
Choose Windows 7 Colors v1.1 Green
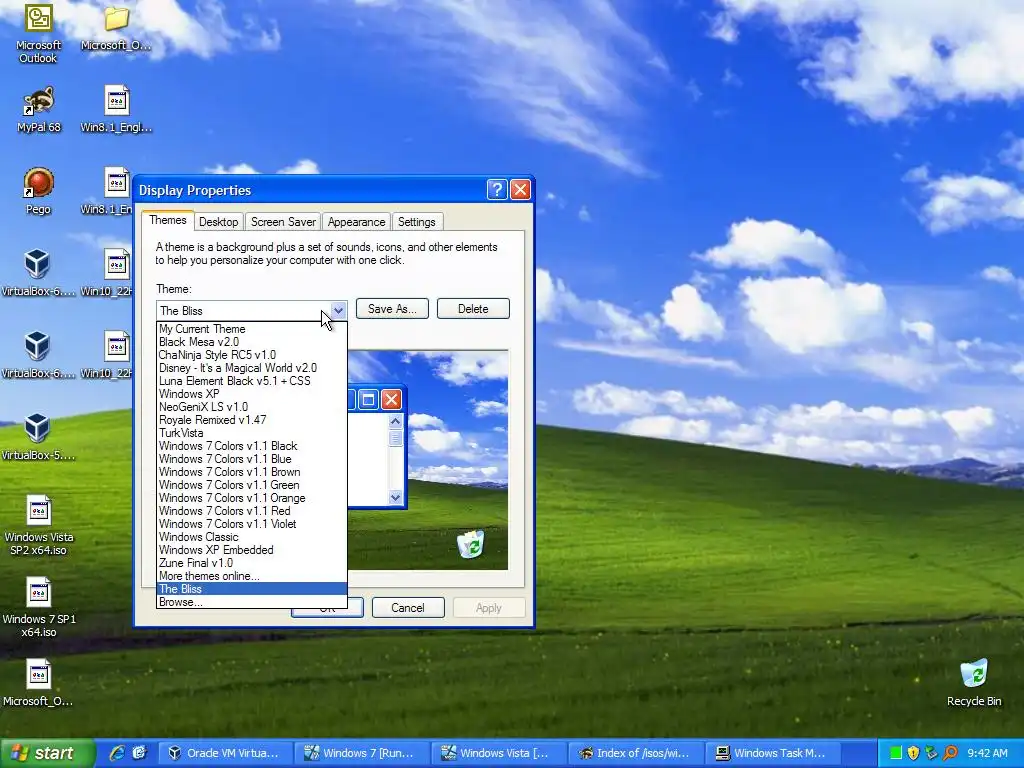click(x=251, y=485)
